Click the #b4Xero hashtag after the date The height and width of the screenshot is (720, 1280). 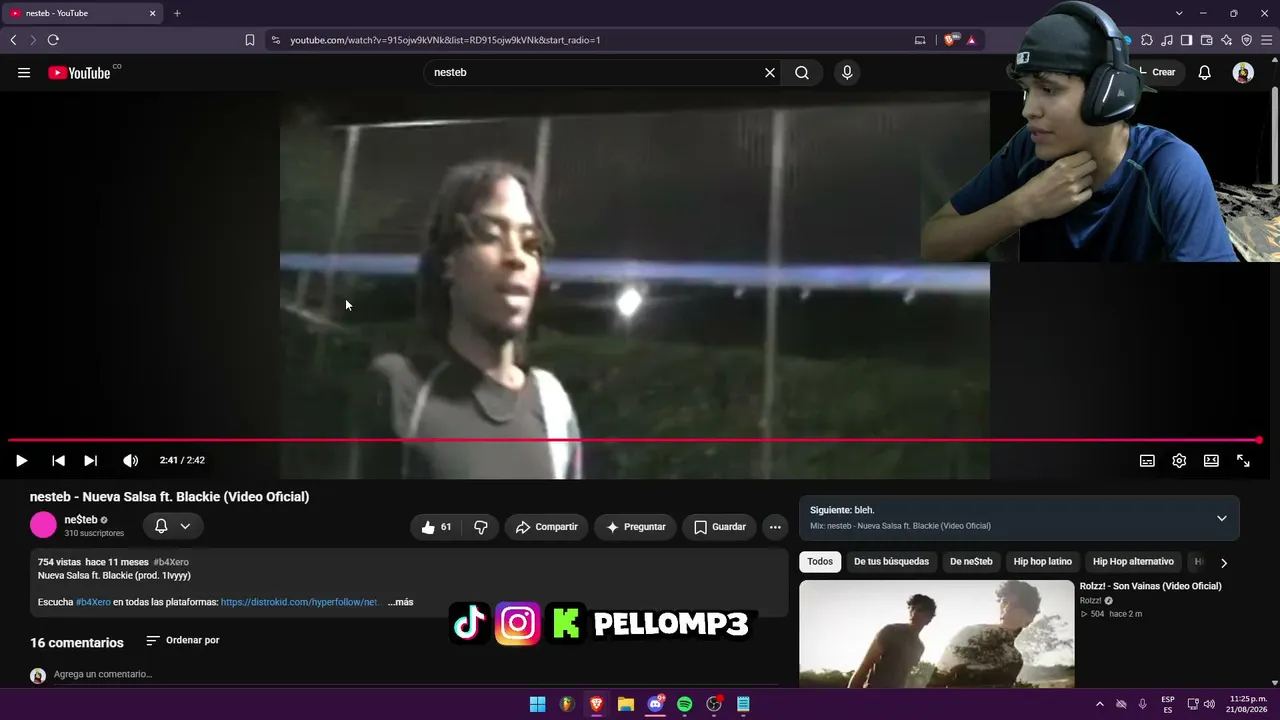click(171, 562)
